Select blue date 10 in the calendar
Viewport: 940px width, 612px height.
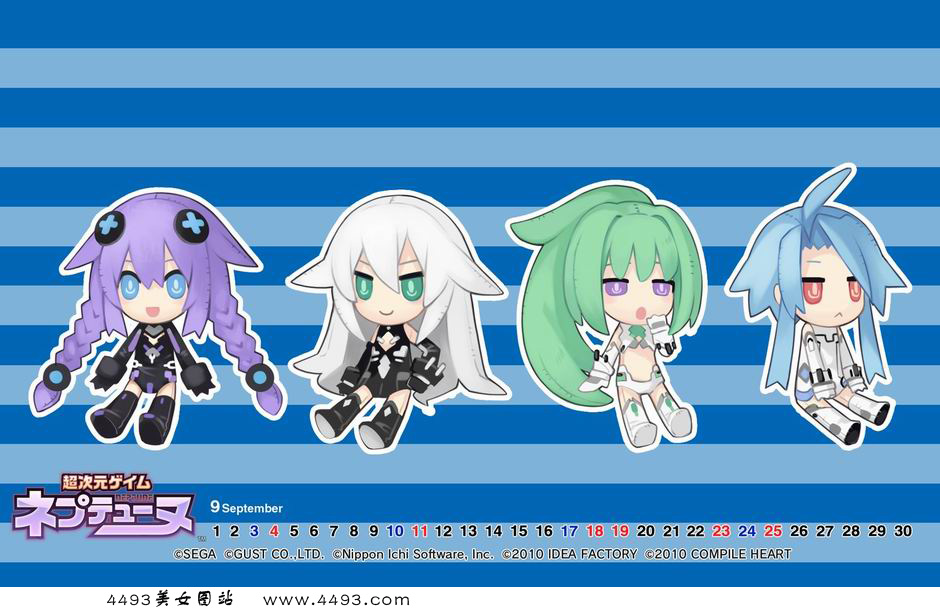coord(394,531)
